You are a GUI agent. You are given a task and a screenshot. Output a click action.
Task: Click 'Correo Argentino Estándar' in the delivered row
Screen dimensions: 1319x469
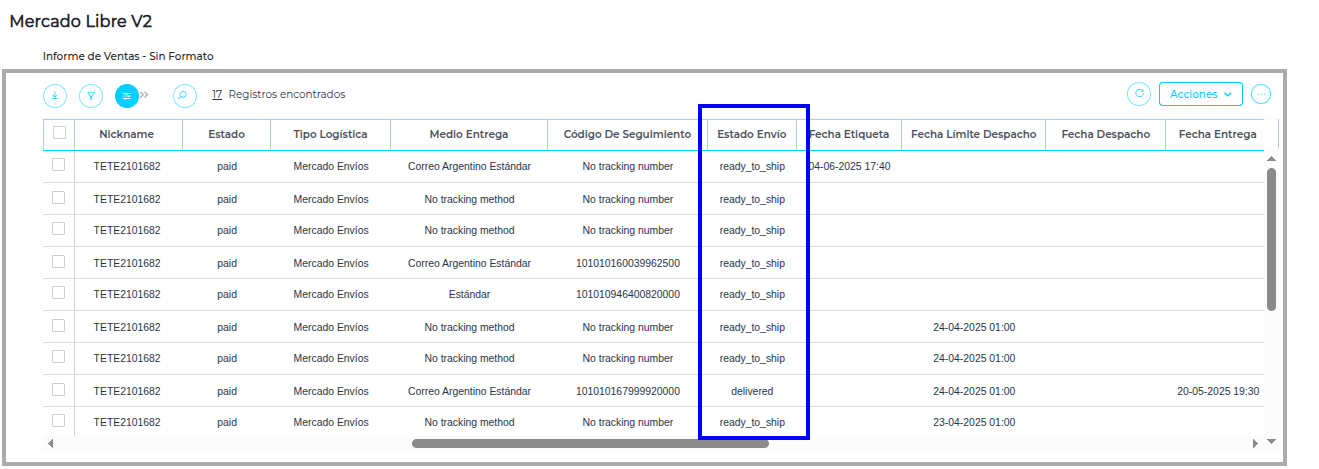click(469, 391)
